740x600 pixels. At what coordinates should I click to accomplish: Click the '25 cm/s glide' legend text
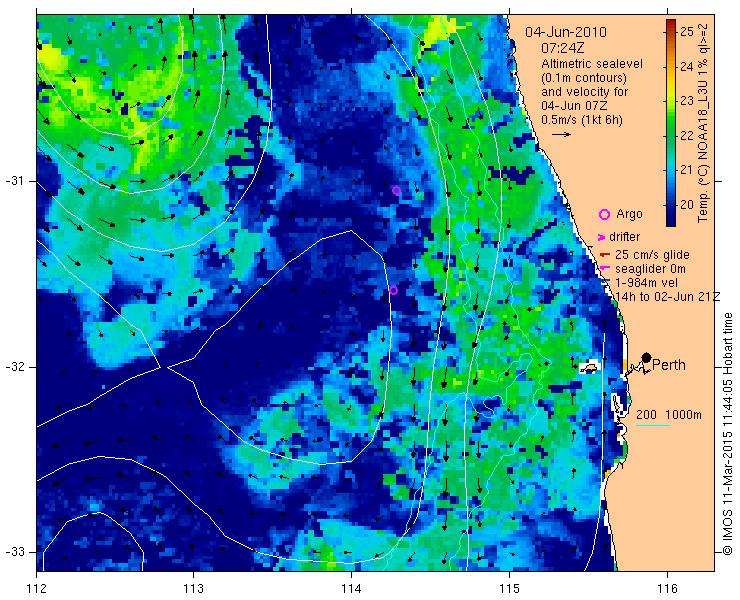652,255
